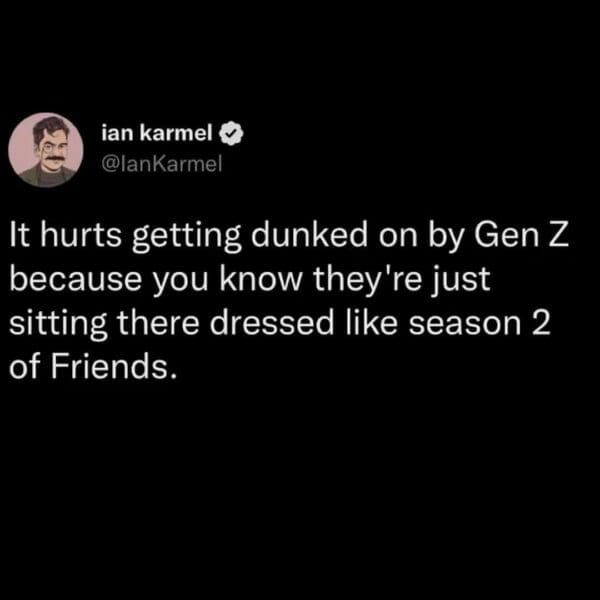Click the word 'they're' in the tweet
This screenshot has height=600, width=600.
pyautogui.click(x=368, y=280)
